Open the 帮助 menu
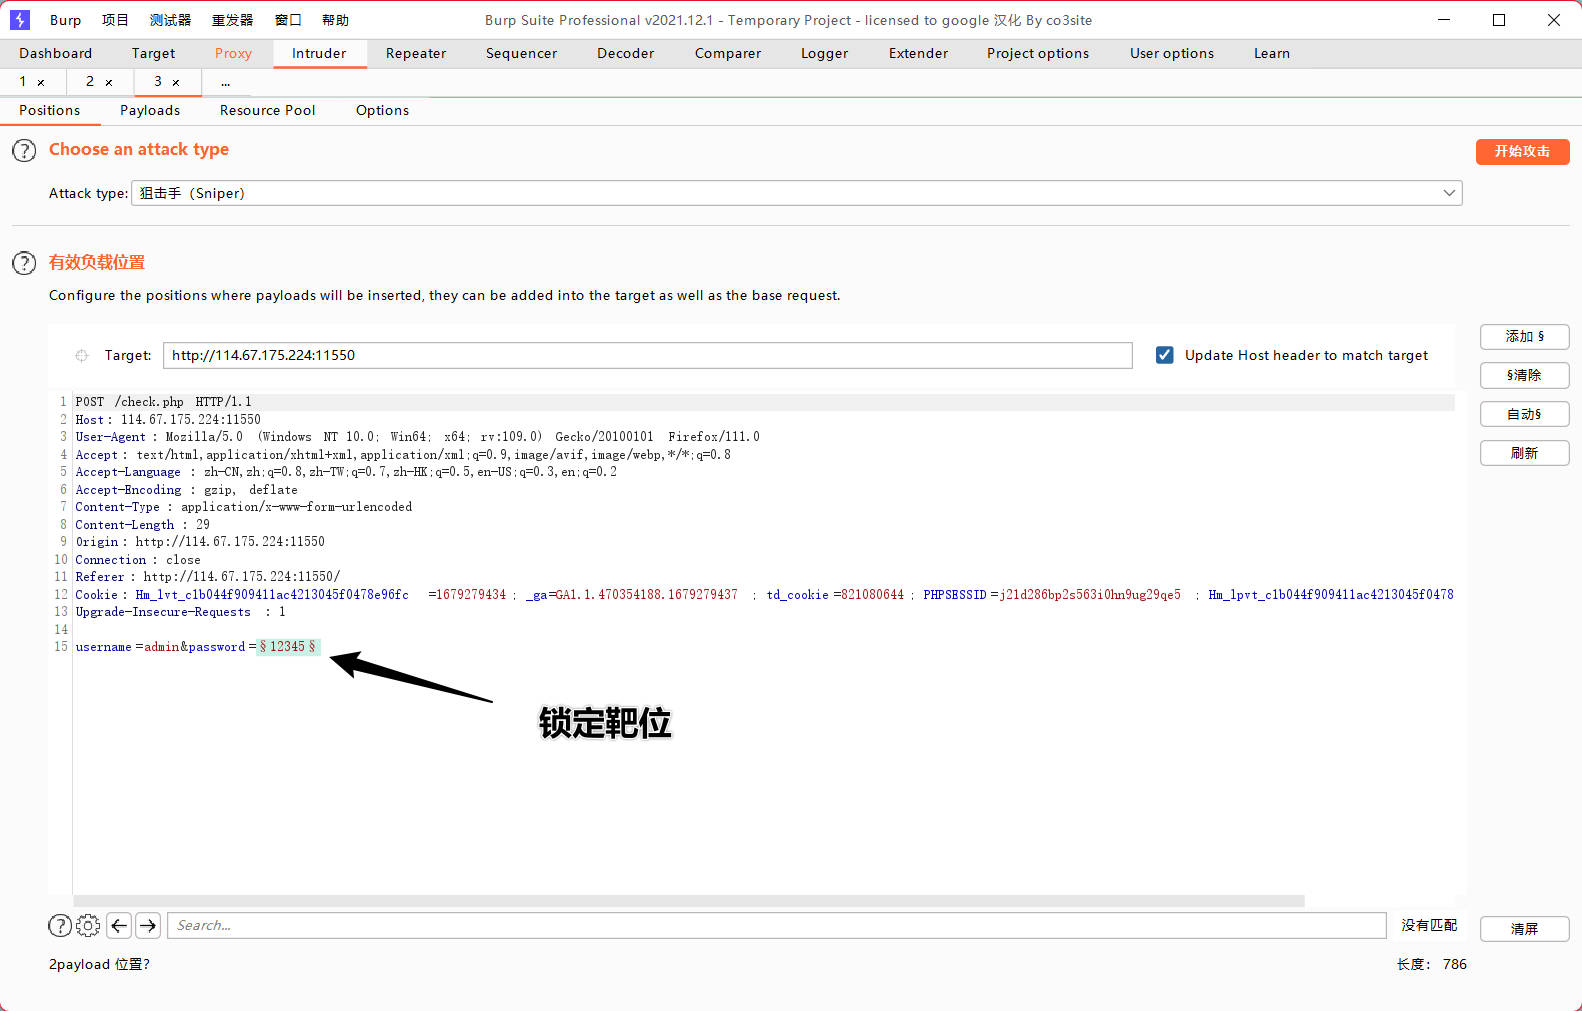1582x1011 pixels. click(335, 20)
